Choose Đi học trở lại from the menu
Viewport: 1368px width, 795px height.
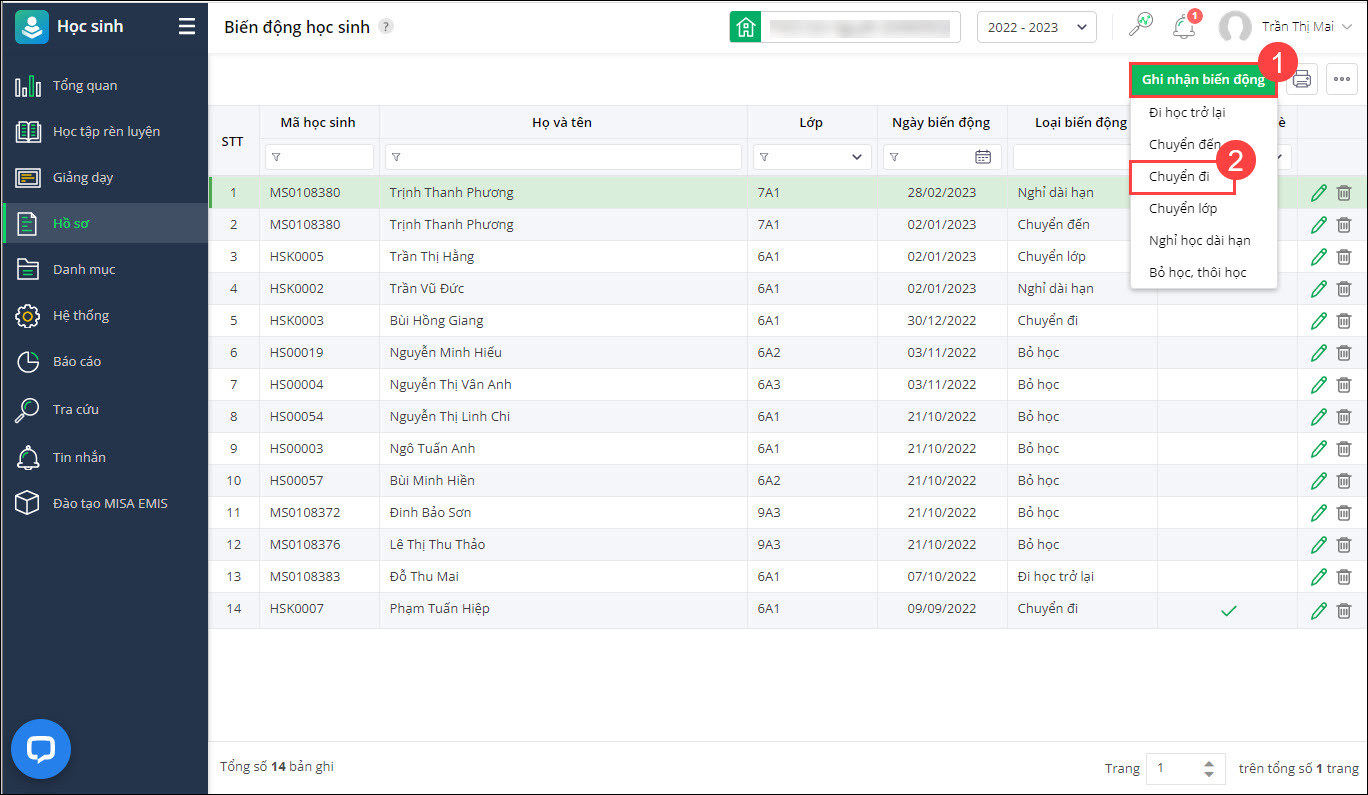click(1187, 113)
